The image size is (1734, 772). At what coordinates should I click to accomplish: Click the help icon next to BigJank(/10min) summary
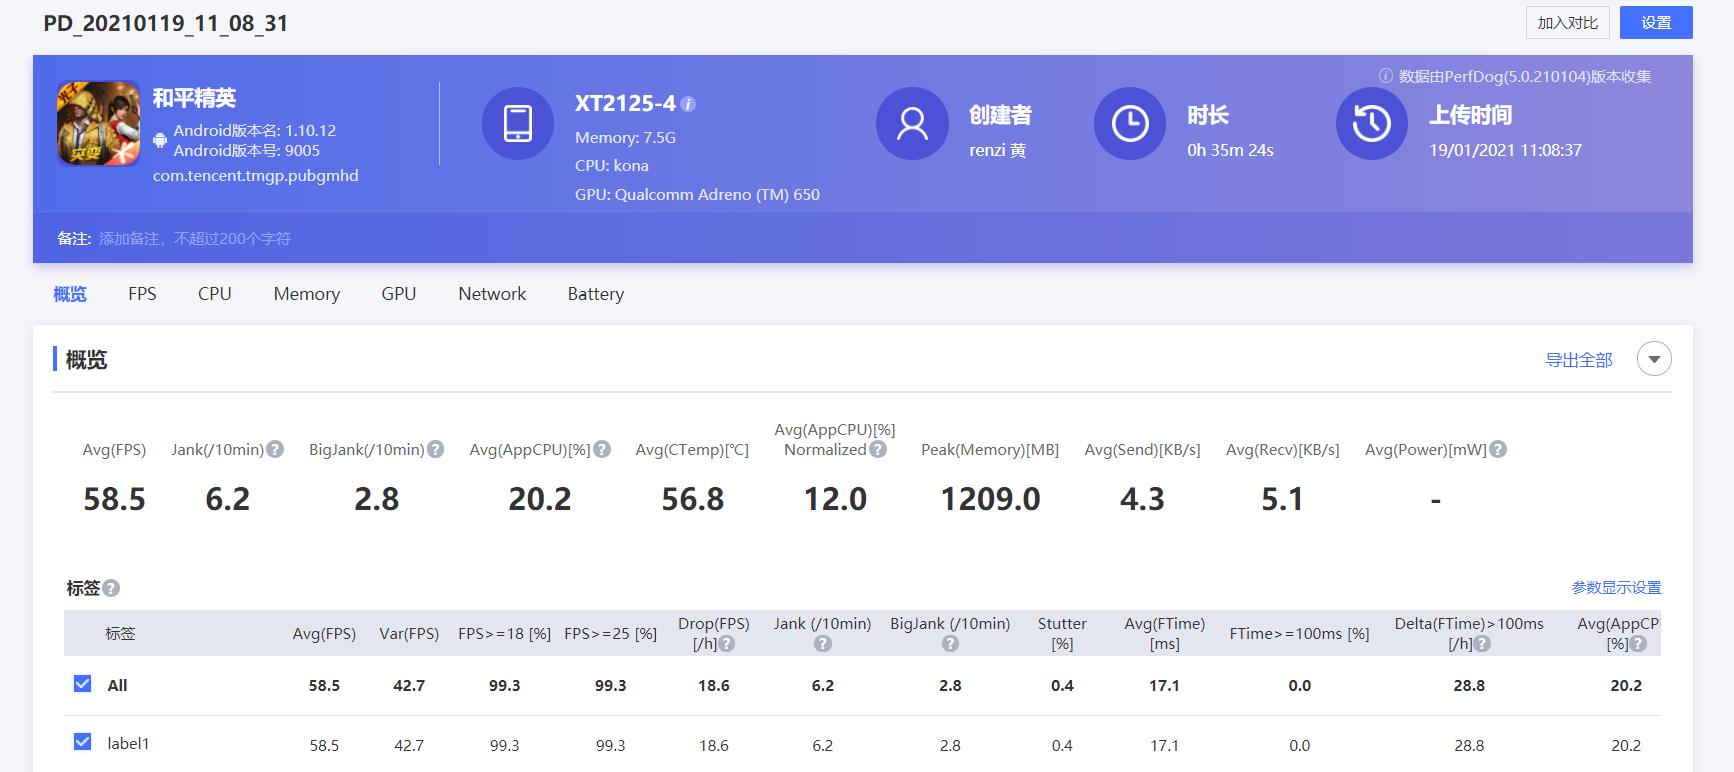point(436,450)
